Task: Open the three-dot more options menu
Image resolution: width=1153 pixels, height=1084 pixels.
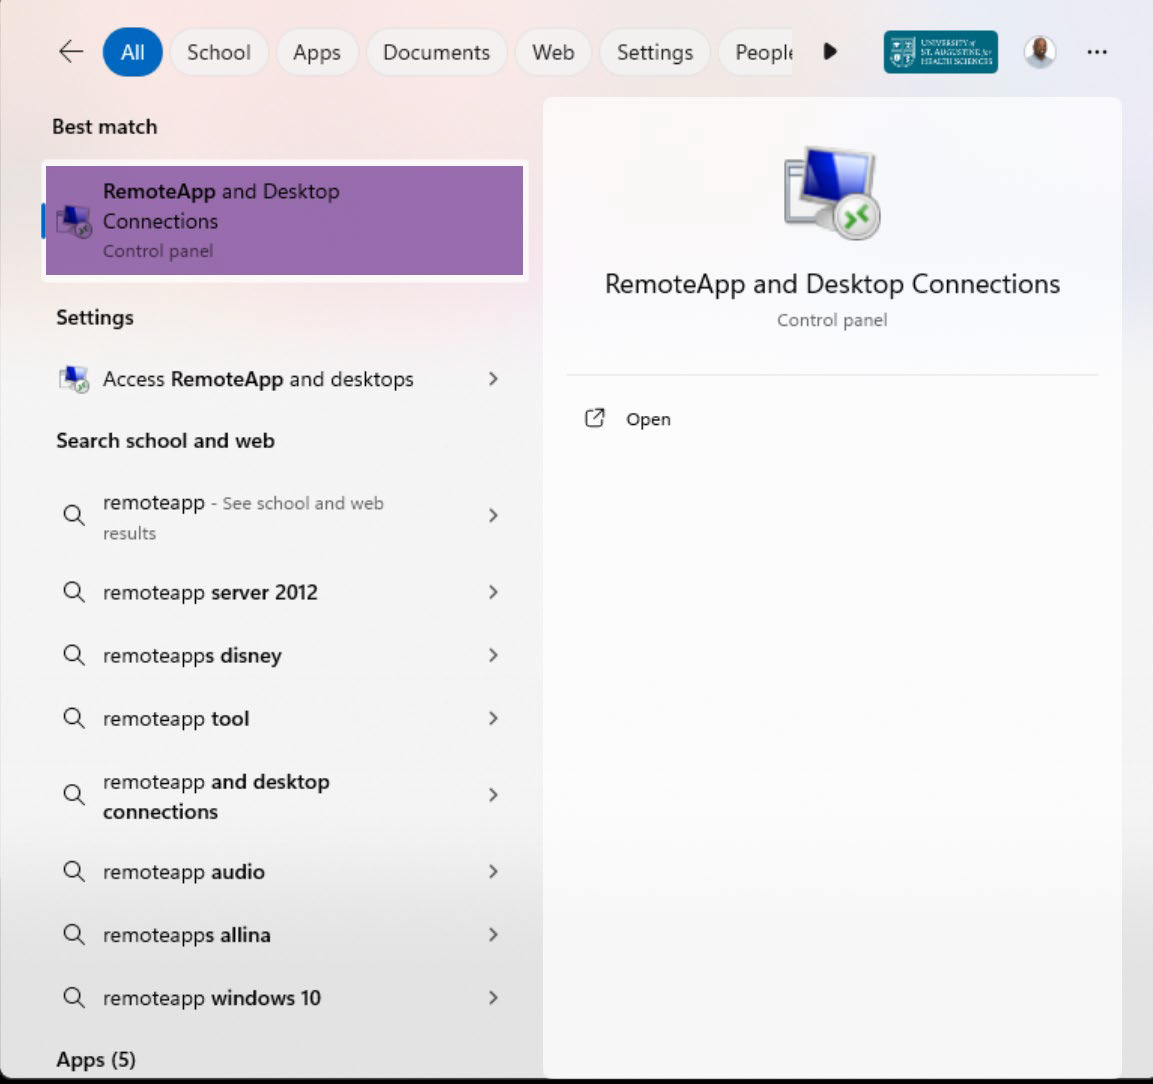Action: click(x=1096, y=52)
